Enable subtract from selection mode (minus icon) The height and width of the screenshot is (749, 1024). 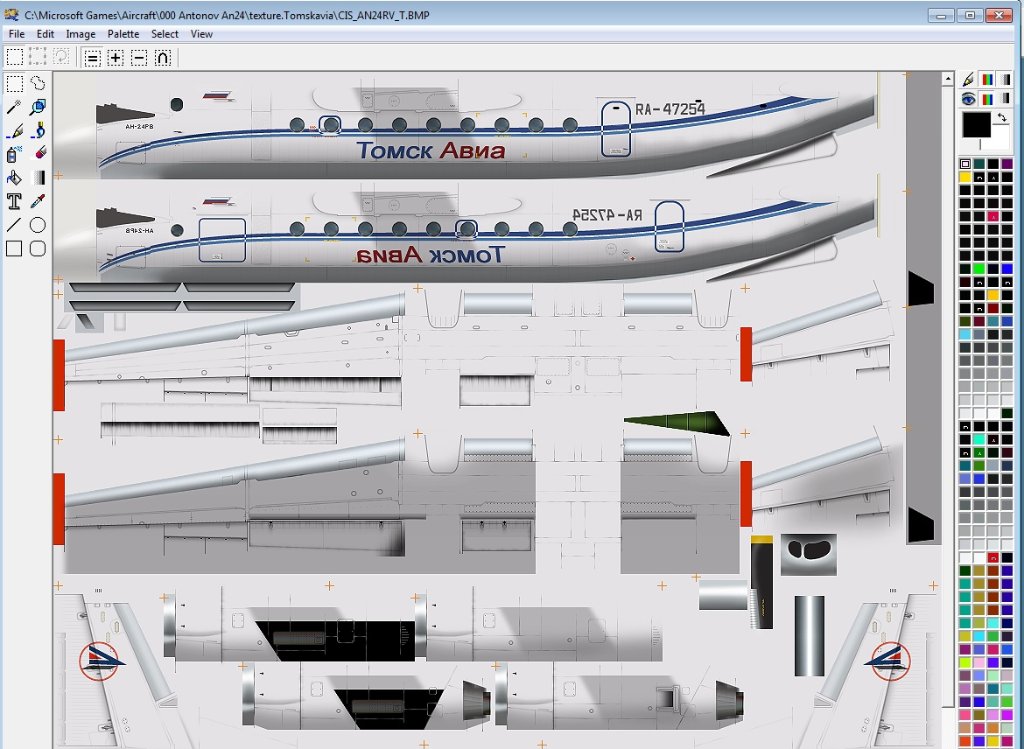pyautogui.click(x=139, y=58)
